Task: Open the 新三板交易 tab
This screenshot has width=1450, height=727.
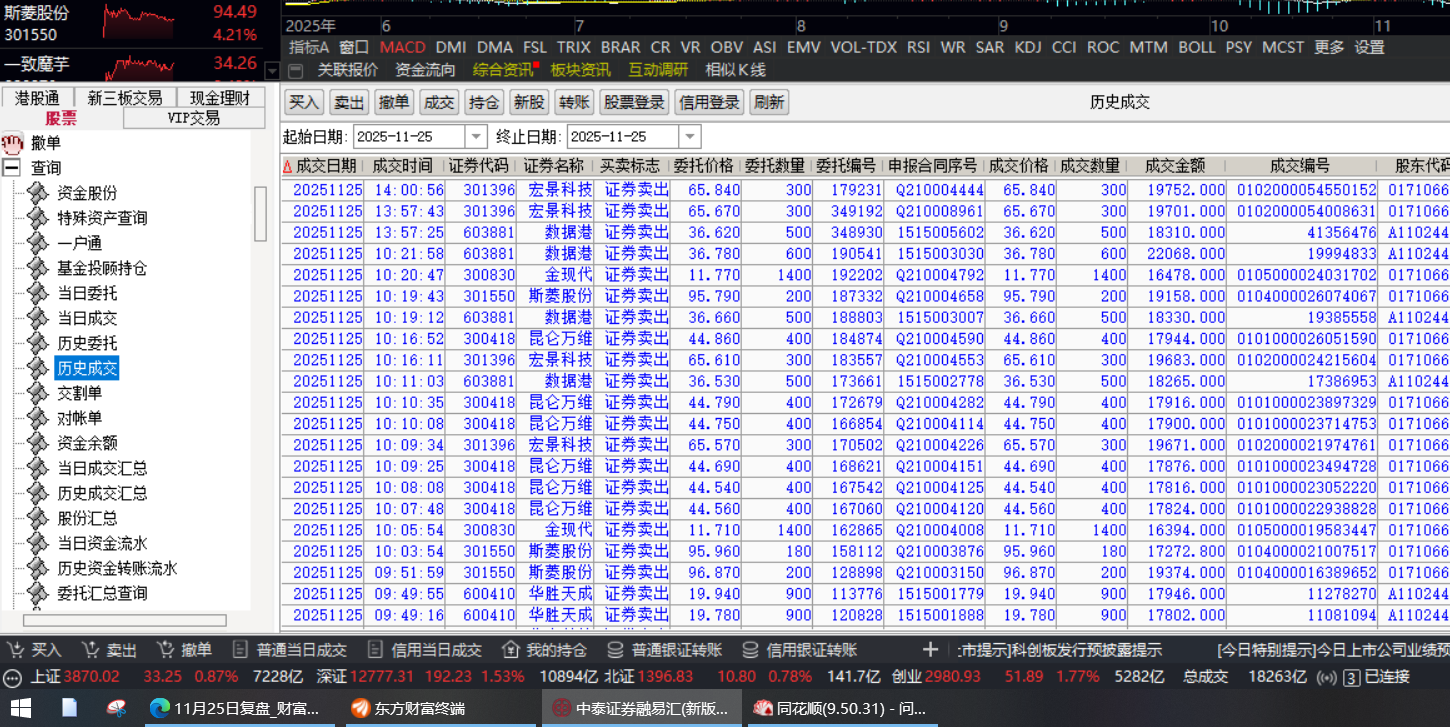Action: [125, 98]
